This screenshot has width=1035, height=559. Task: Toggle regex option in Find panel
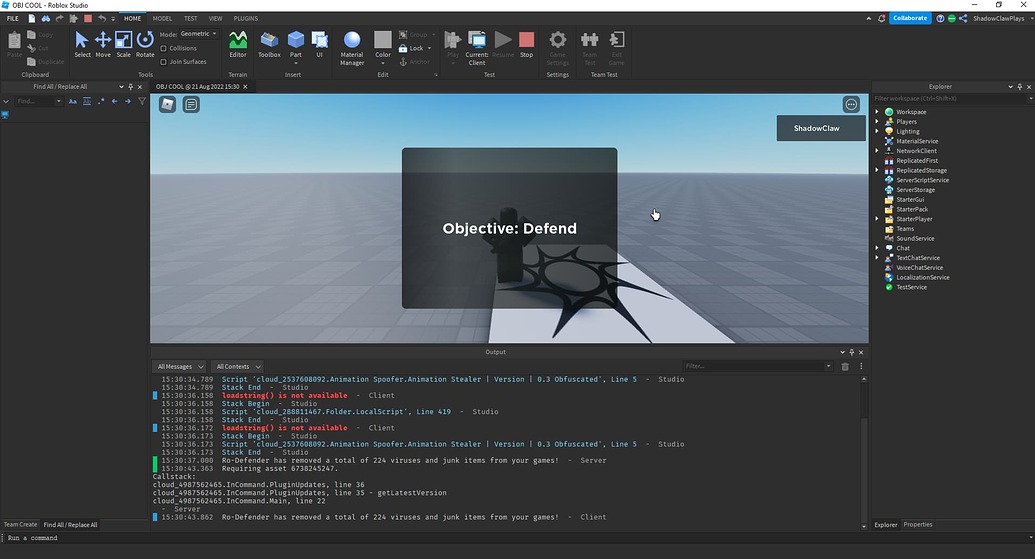tap(100, 102)
